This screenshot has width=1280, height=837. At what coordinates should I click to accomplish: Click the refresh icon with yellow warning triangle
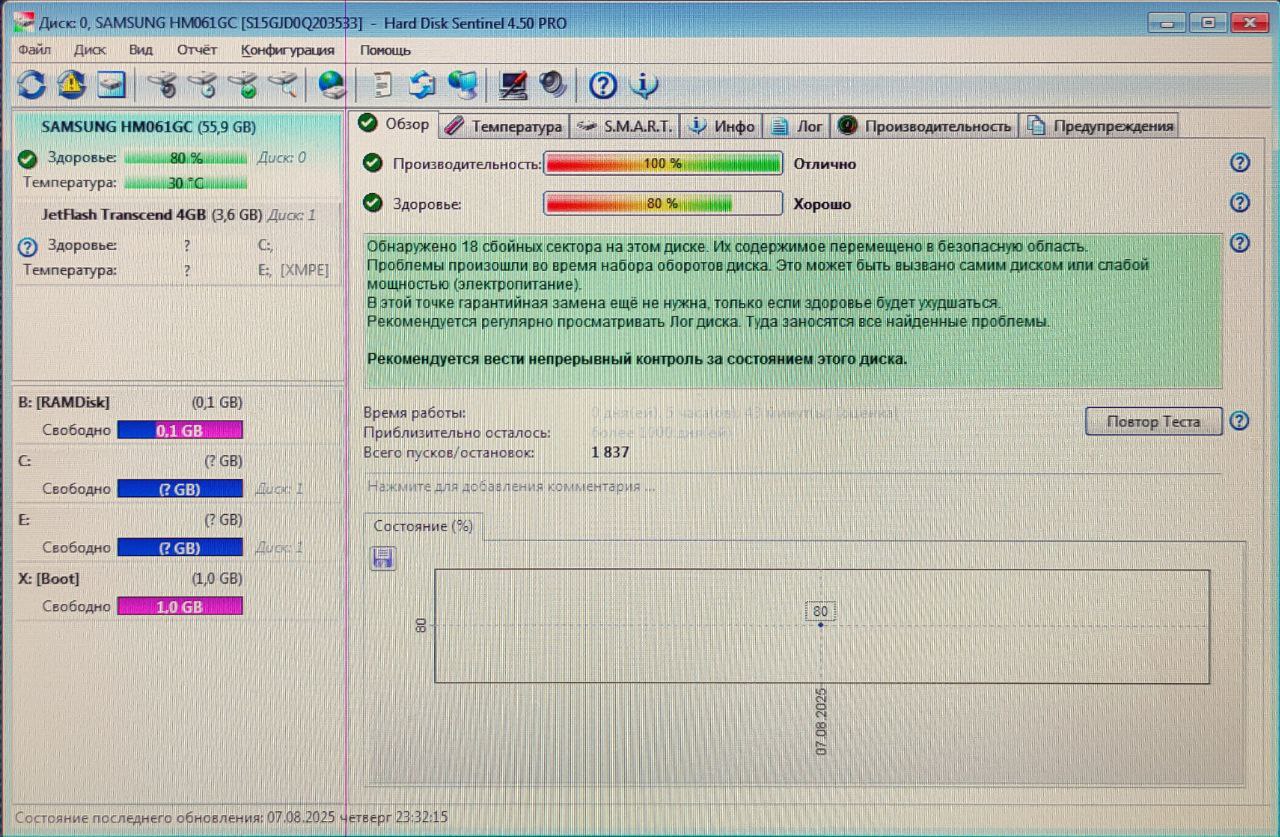click(71, 85)
